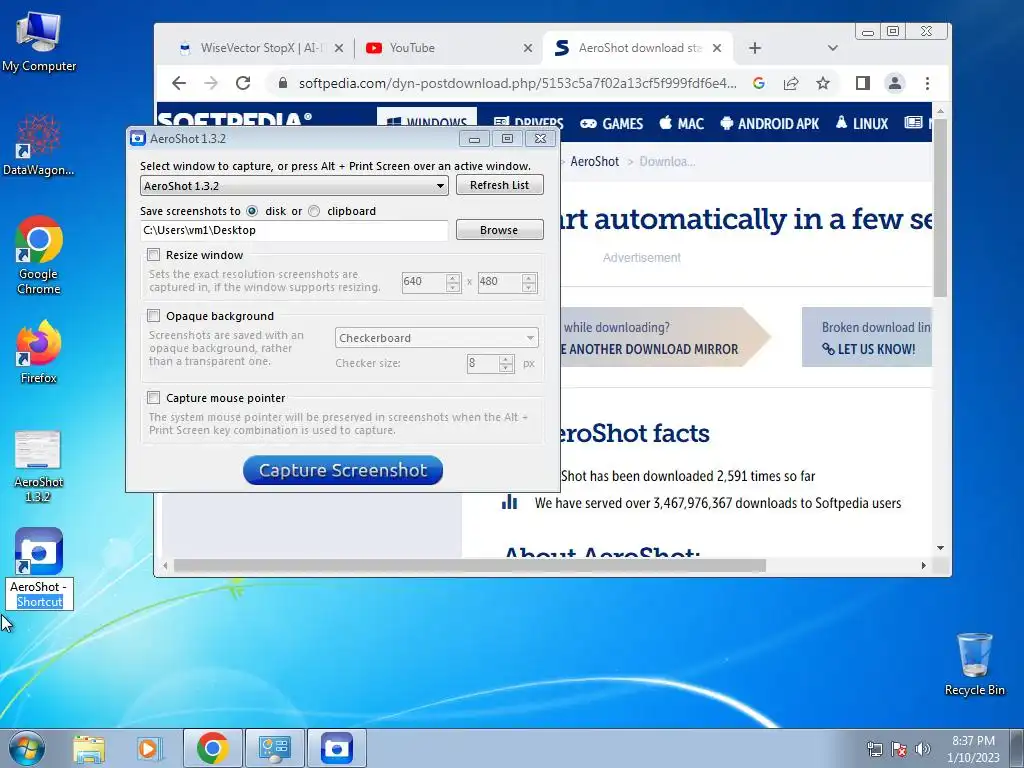Switch to the YouTube tab
The width and height of the screenshot is (1024, 768).
click(x=449, y=48)
